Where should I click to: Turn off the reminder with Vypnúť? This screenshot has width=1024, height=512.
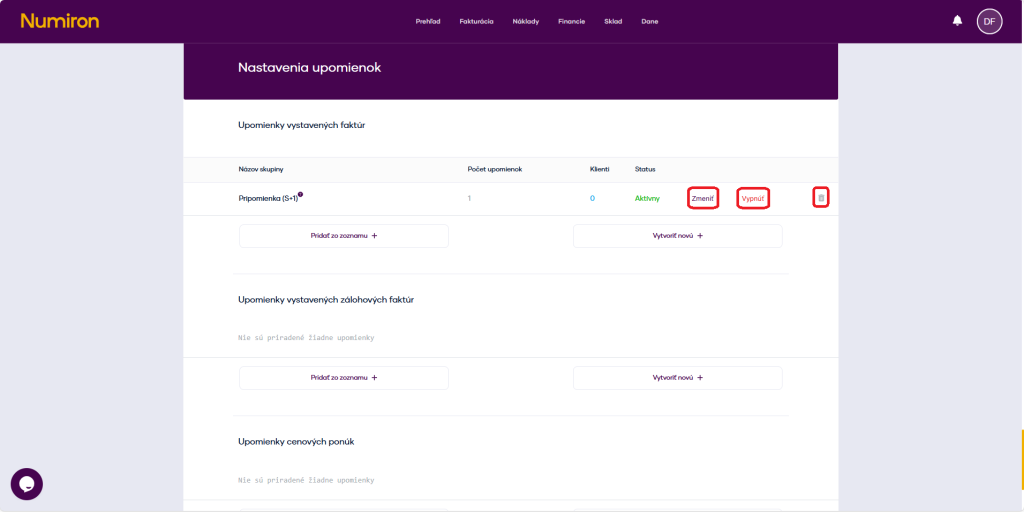752,198
